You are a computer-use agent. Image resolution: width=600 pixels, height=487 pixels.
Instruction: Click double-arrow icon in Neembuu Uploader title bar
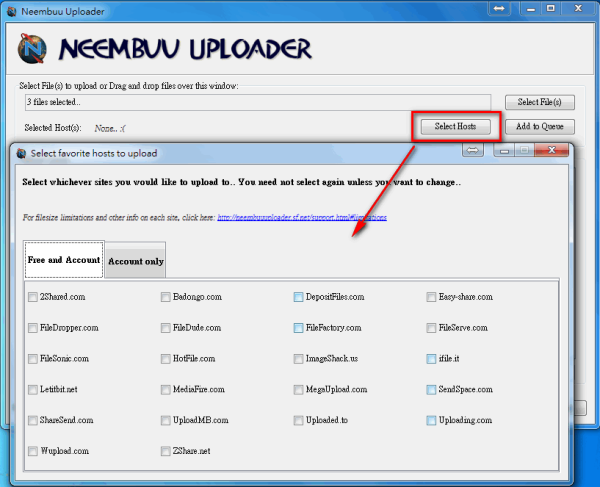tap(499, 8)
